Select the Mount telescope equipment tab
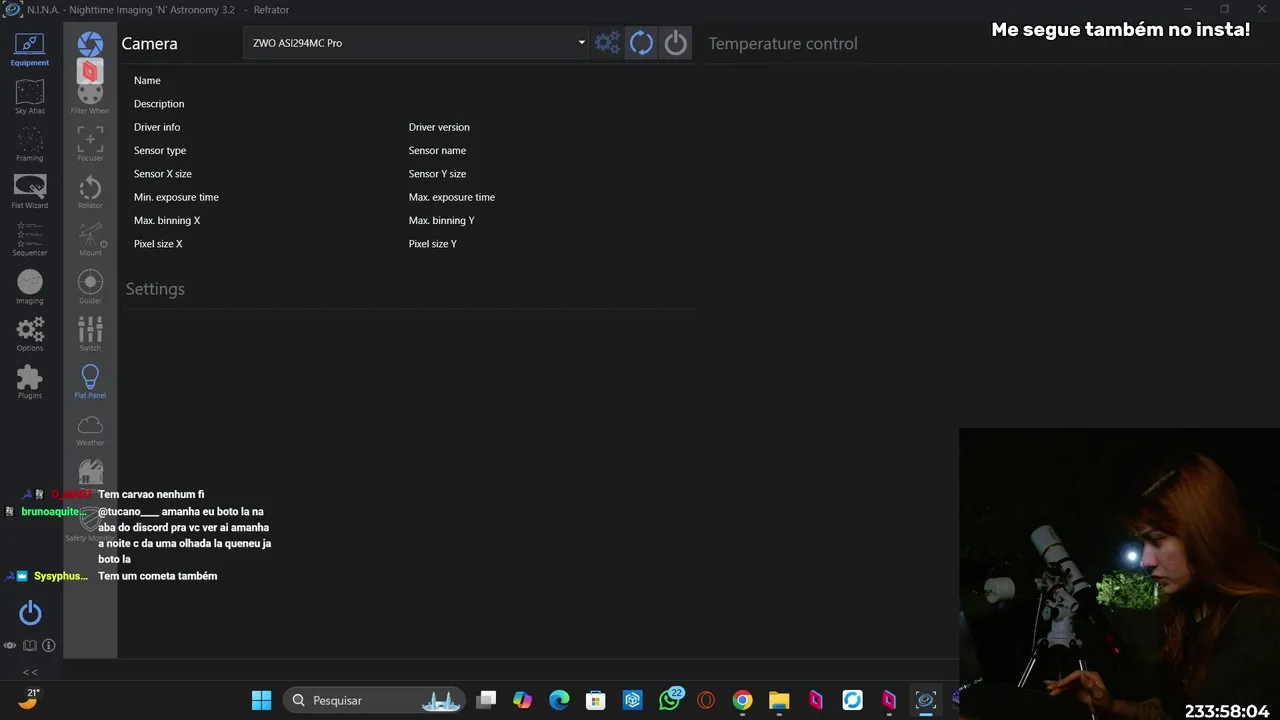Viewport: 1280px width, 720px height. [x=90, y=239]
